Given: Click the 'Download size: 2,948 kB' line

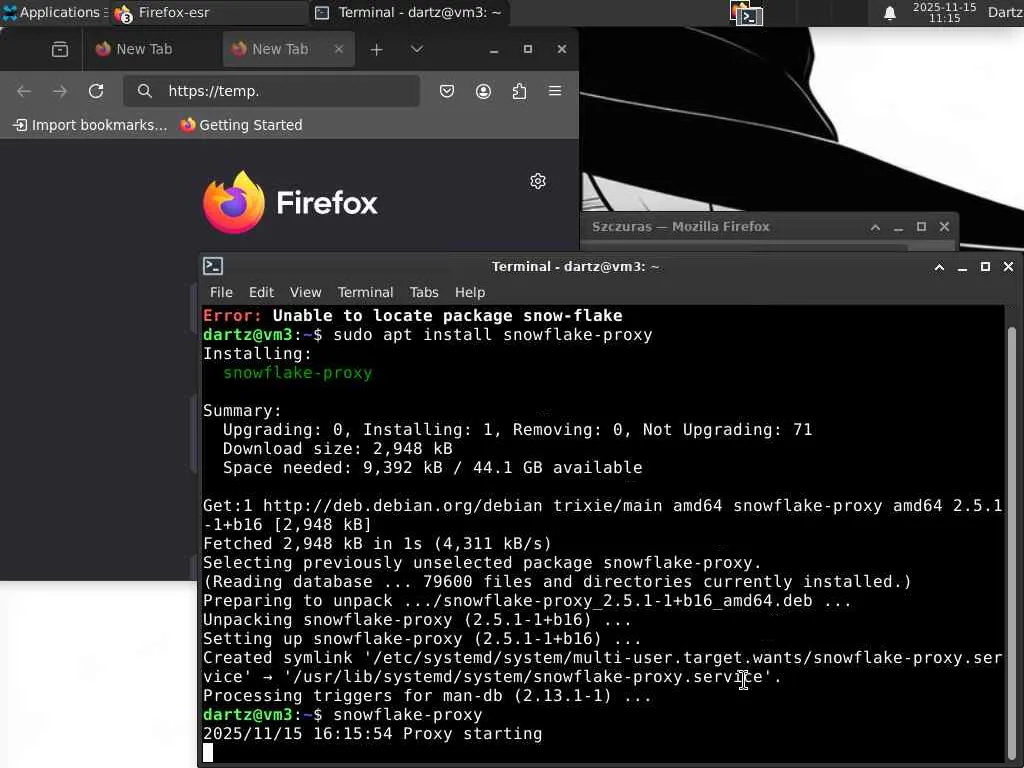Looking at the screenshot, I should point(338,449).
